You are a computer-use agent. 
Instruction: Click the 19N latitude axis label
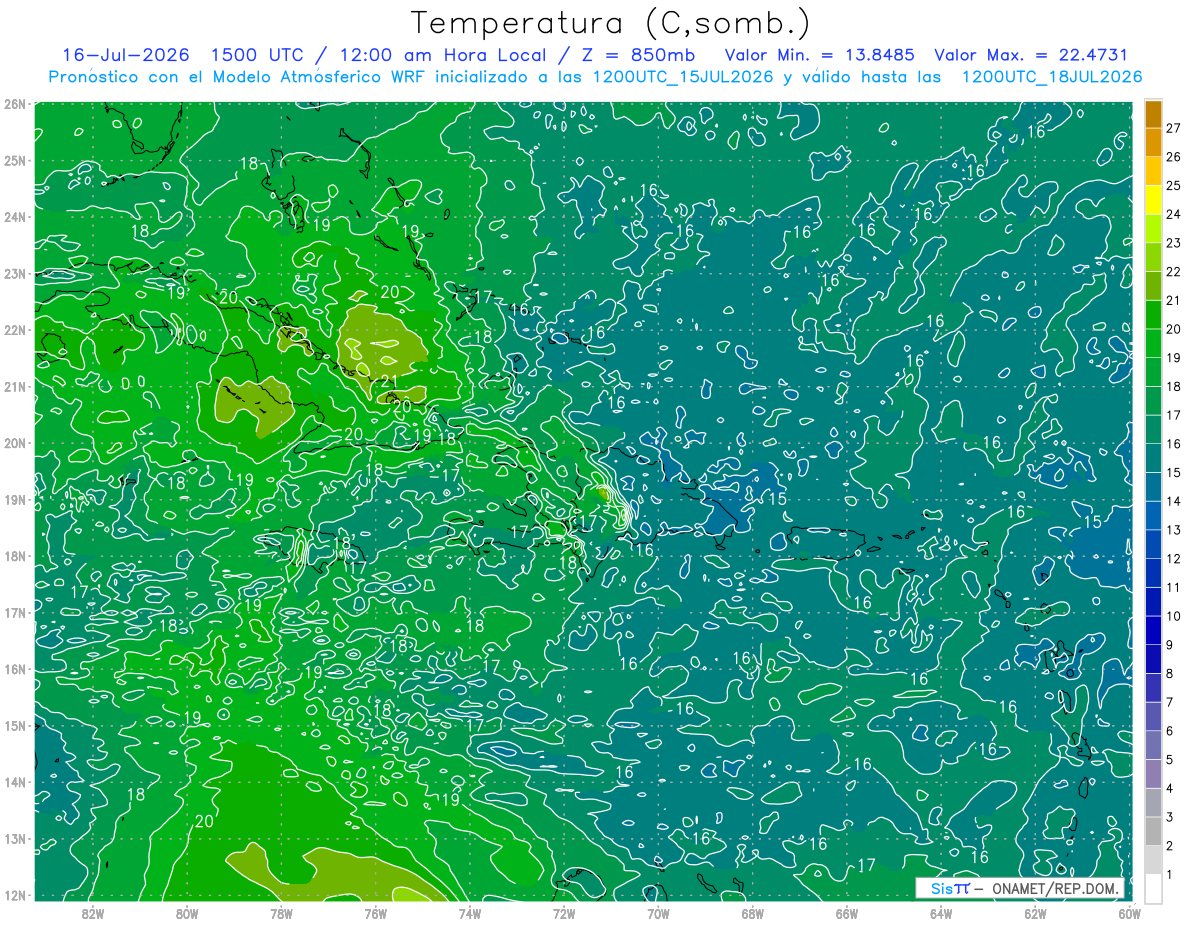coord(15,500)
